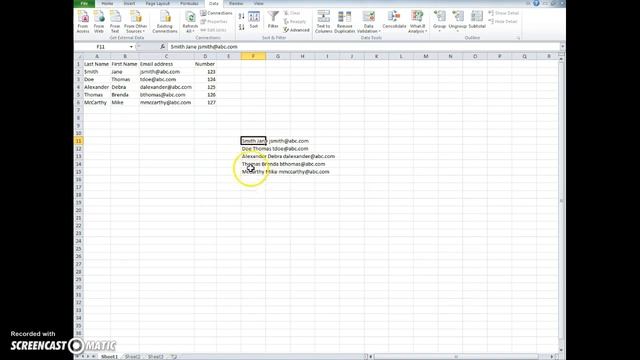This screenshot has height=360, width=640.
Task: Select column F header
Action: coord(253,56)
